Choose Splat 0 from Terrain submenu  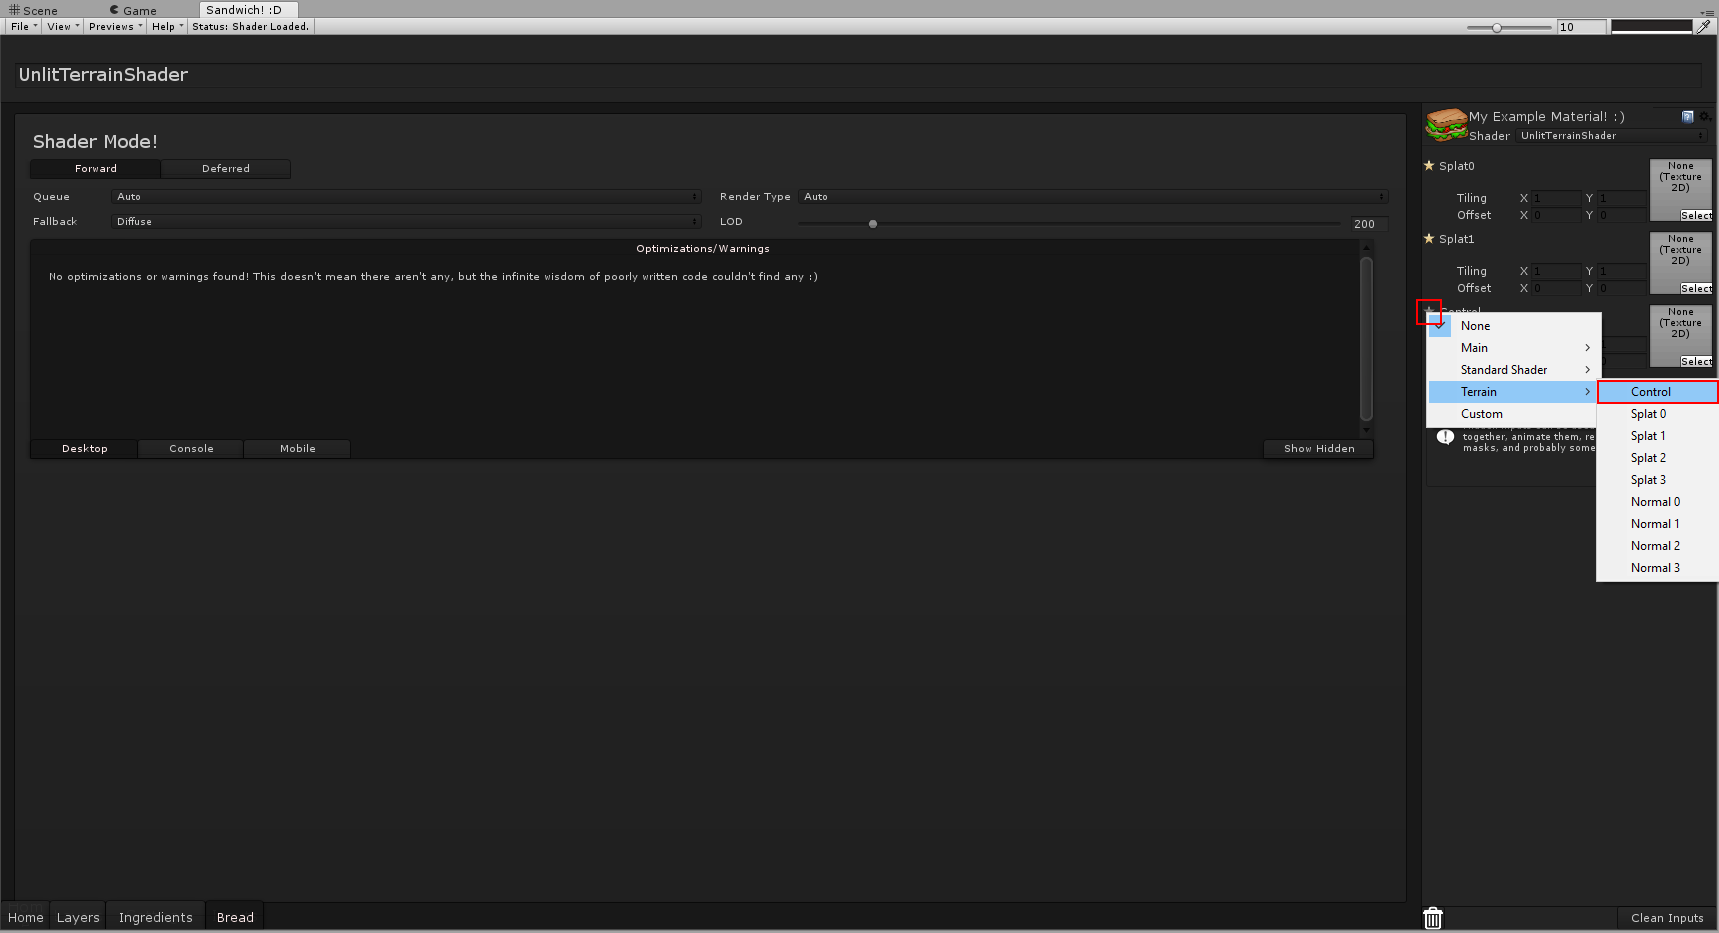pyautogui.click(x=1658, y=414)
